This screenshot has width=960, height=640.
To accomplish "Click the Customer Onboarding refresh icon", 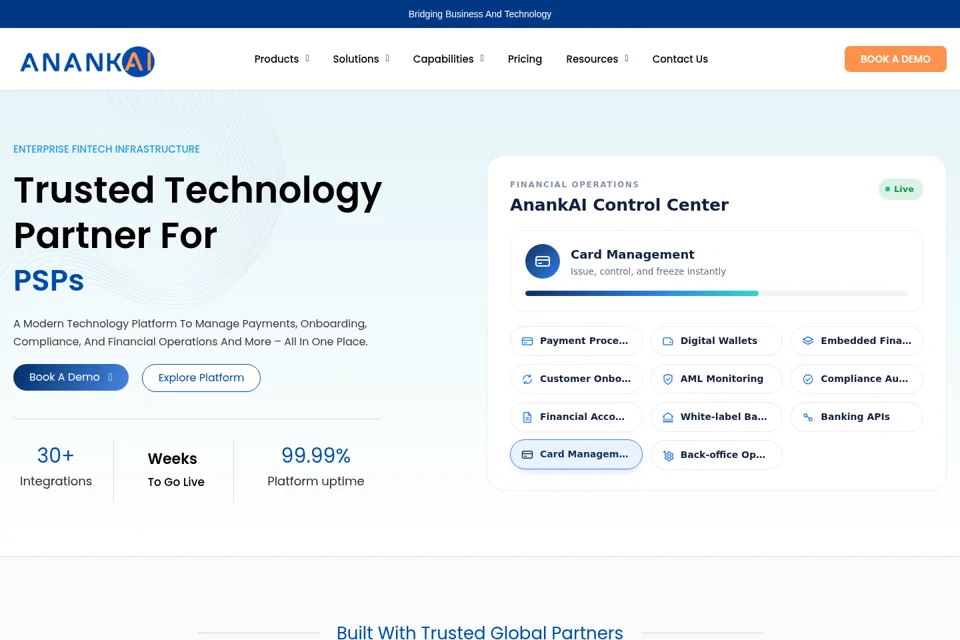I will 527,379.
